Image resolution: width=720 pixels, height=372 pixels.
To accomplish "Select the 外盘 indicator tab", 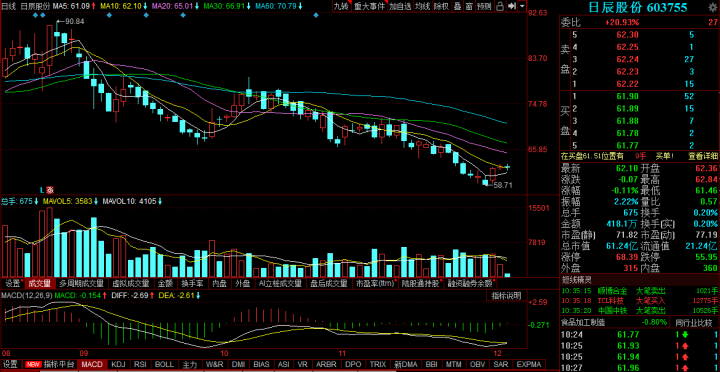I will 242,283.
